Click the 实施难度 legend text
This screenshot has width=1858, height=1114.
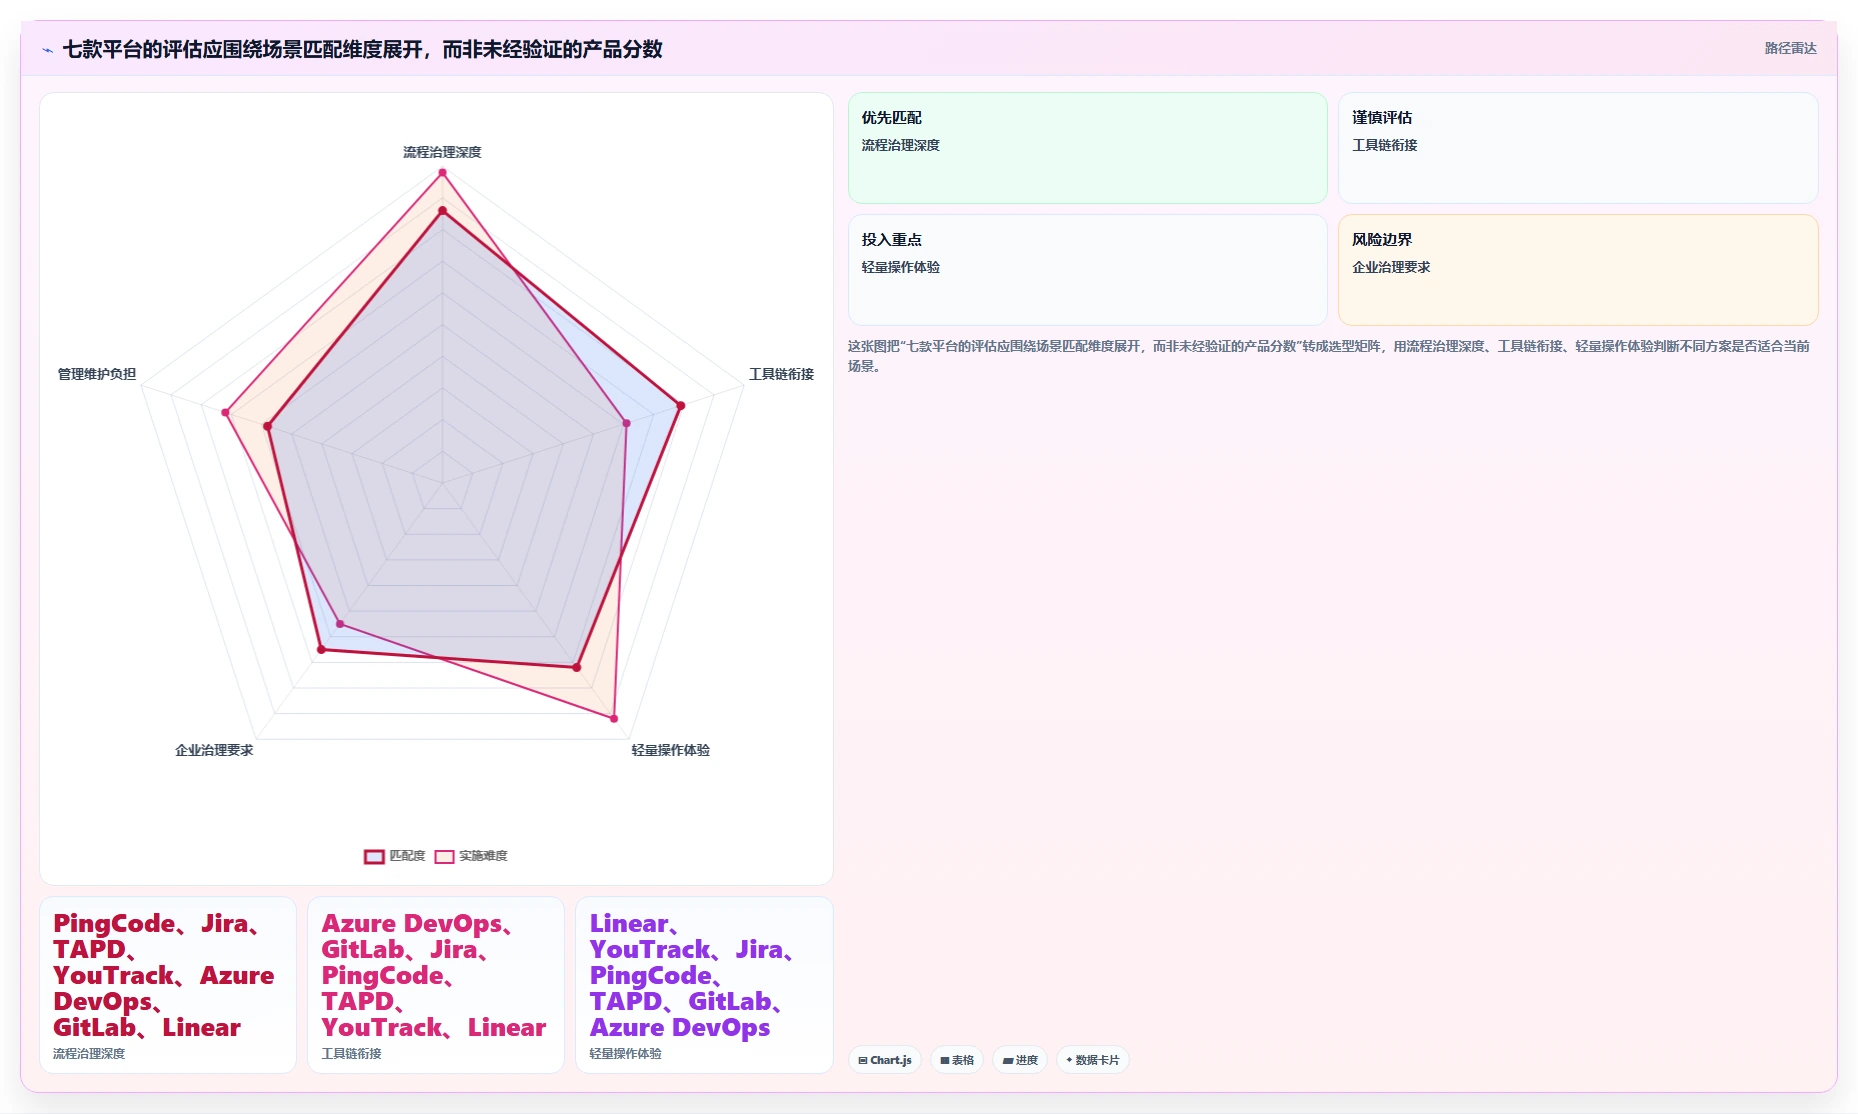(x=483, y=856)
